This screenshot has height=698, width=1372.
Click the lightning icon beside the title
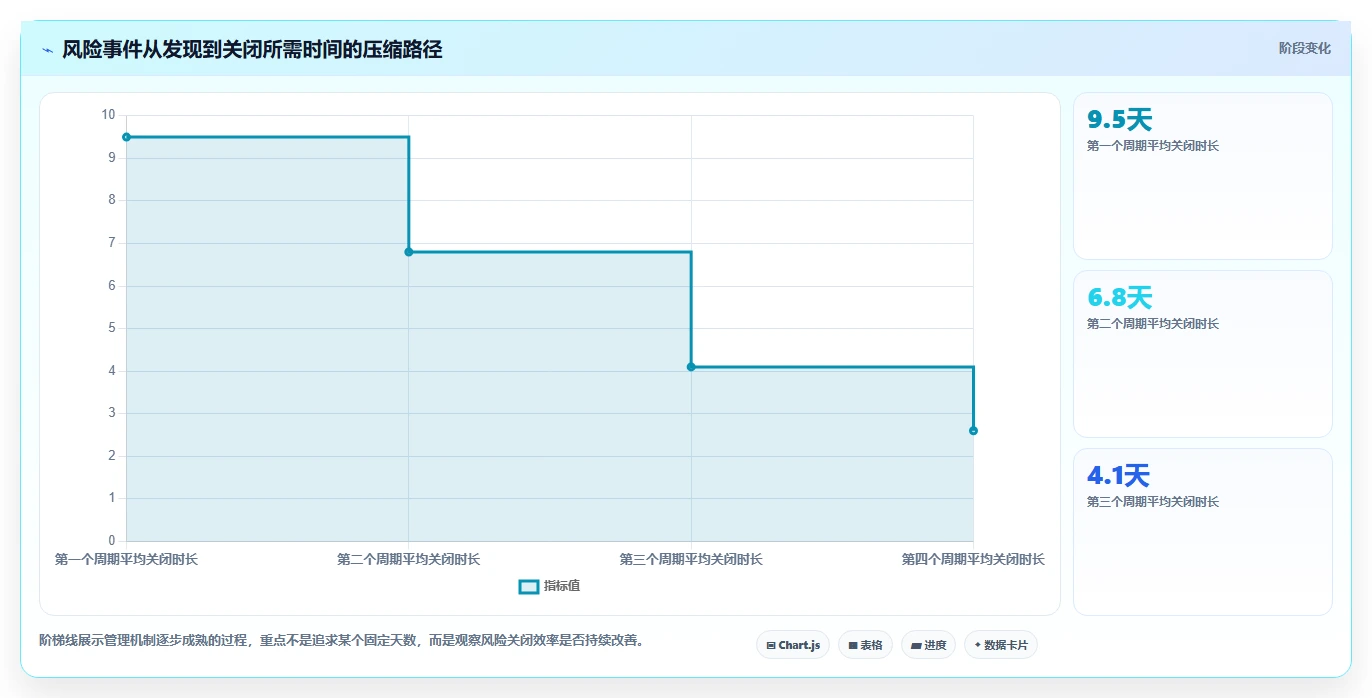(47, 50)
